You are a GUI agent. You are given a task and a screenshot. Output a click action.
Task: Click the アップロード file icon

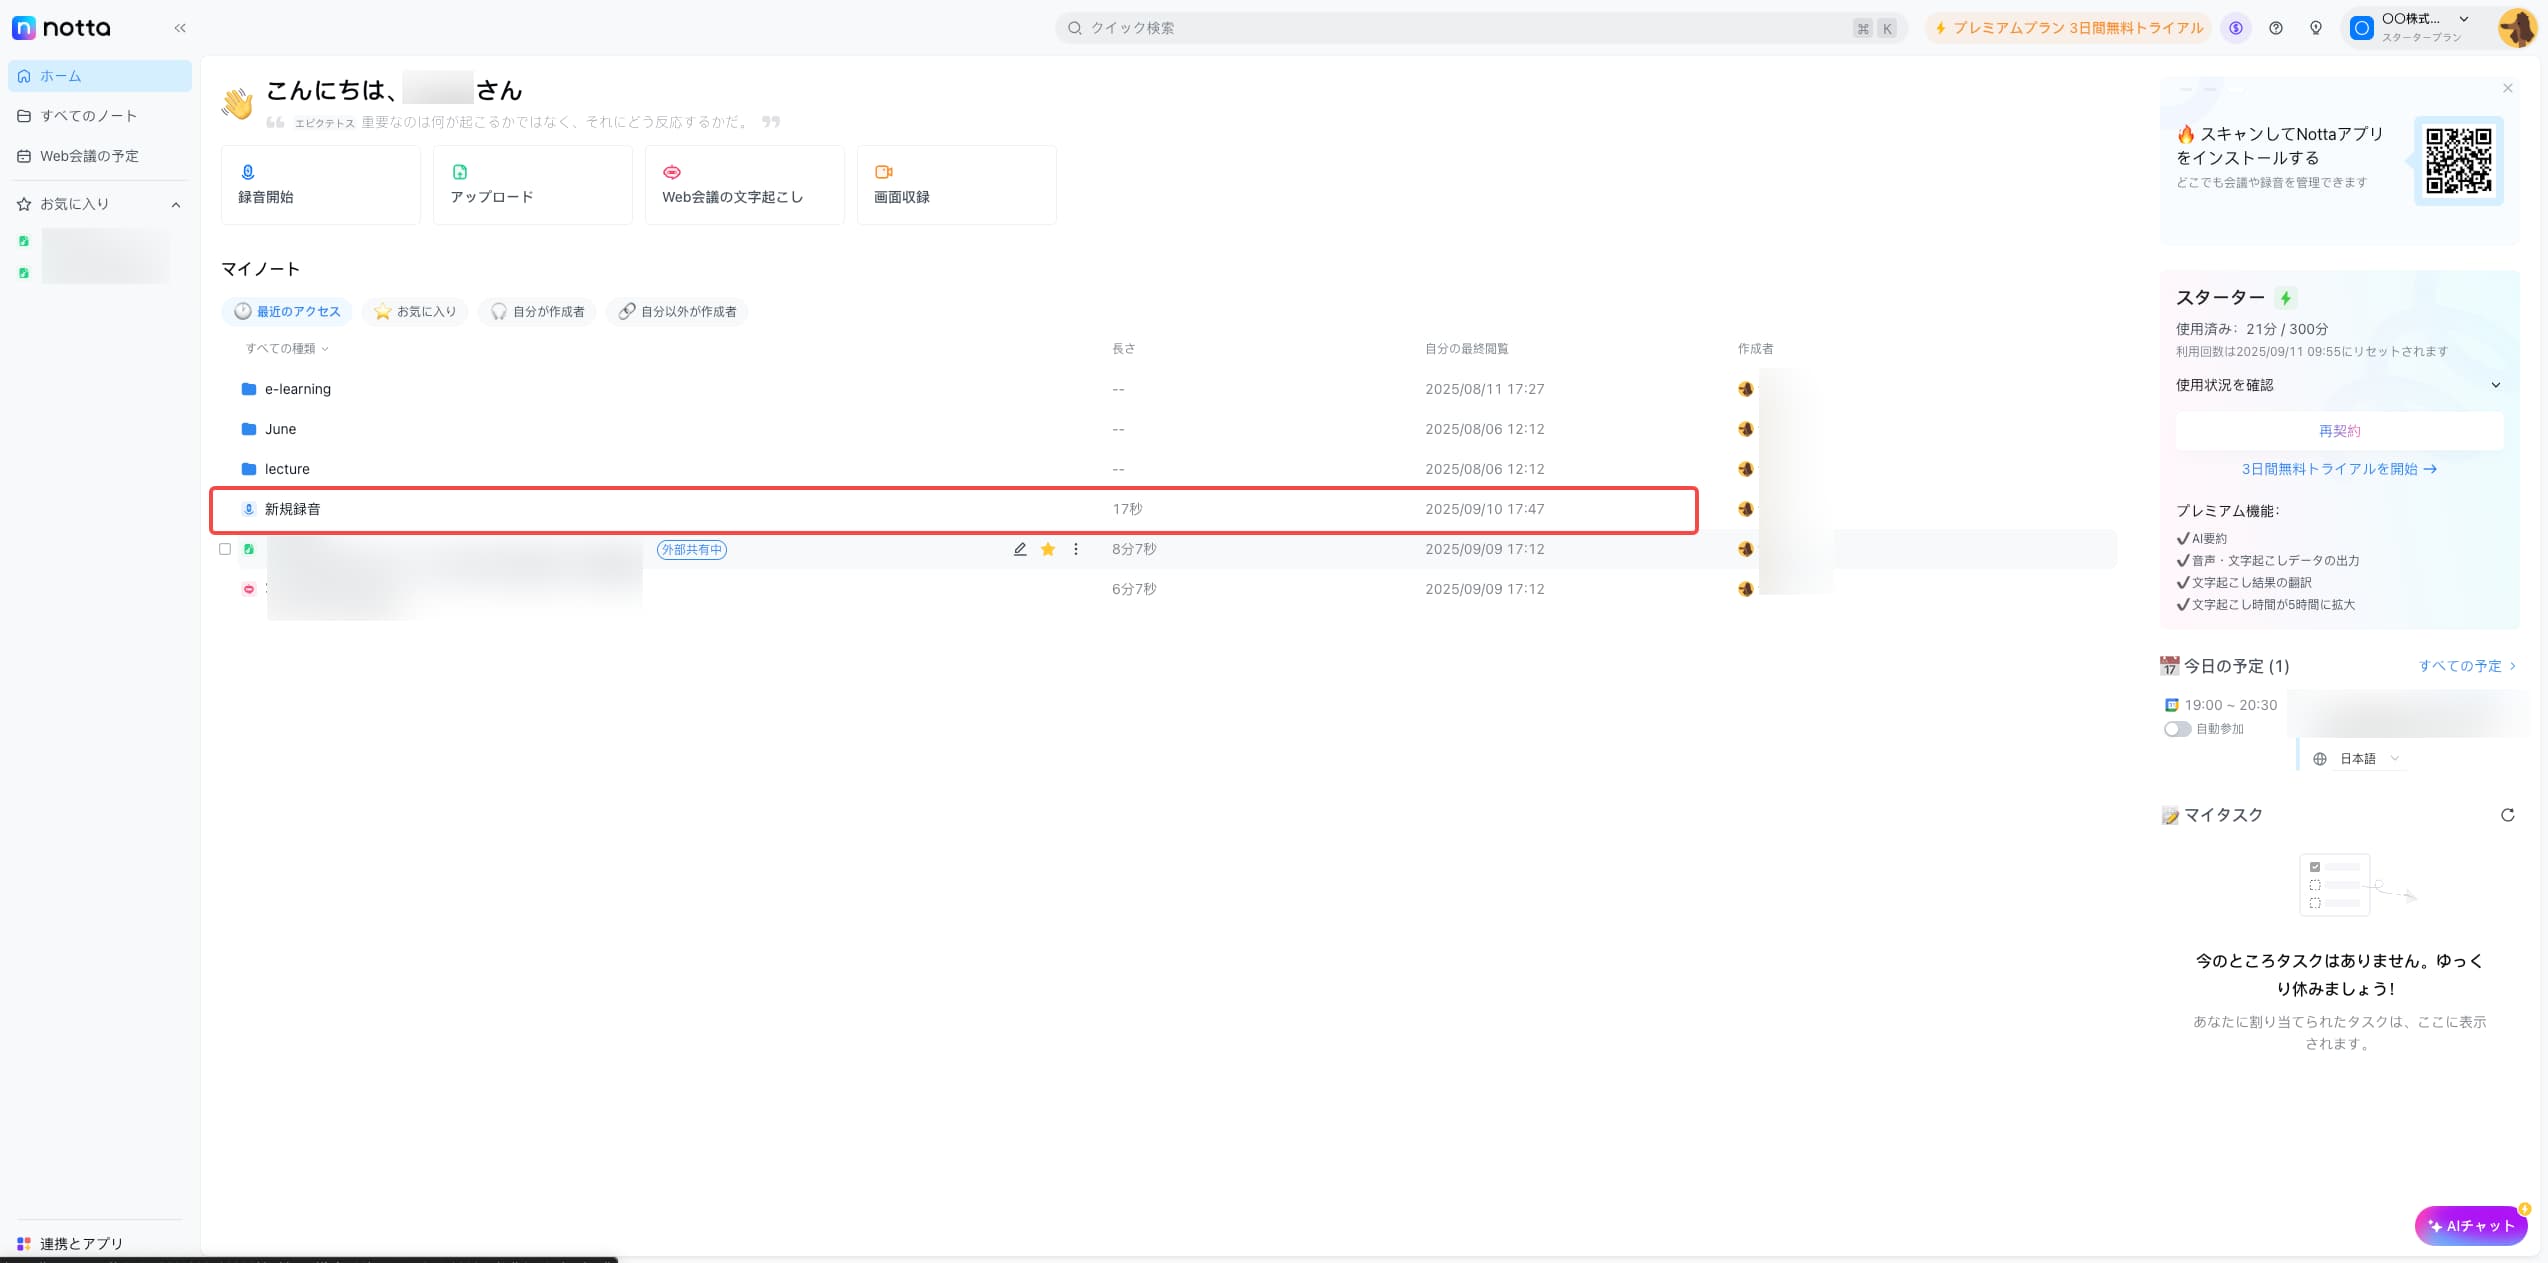(460, 172)
